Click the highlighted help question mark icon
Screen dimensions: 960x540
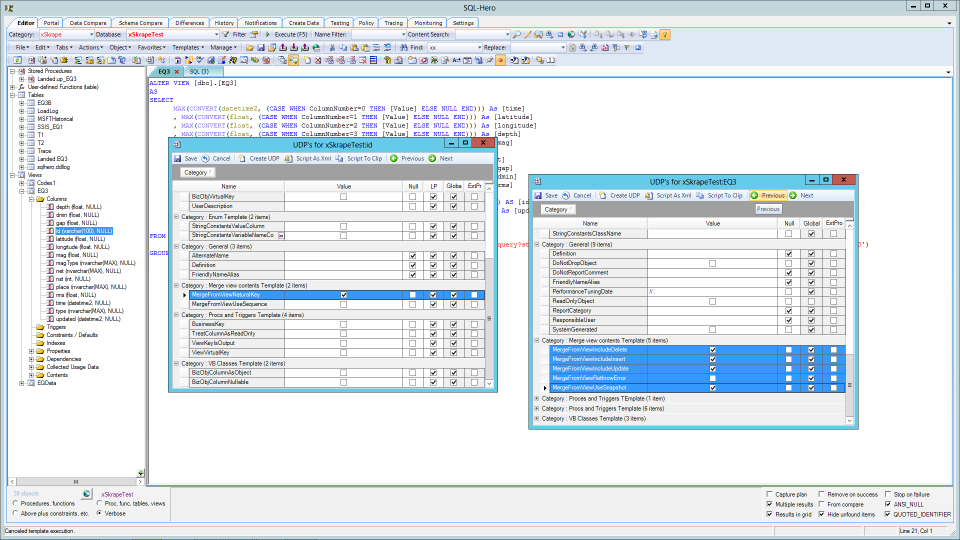[x=665, y=34]
